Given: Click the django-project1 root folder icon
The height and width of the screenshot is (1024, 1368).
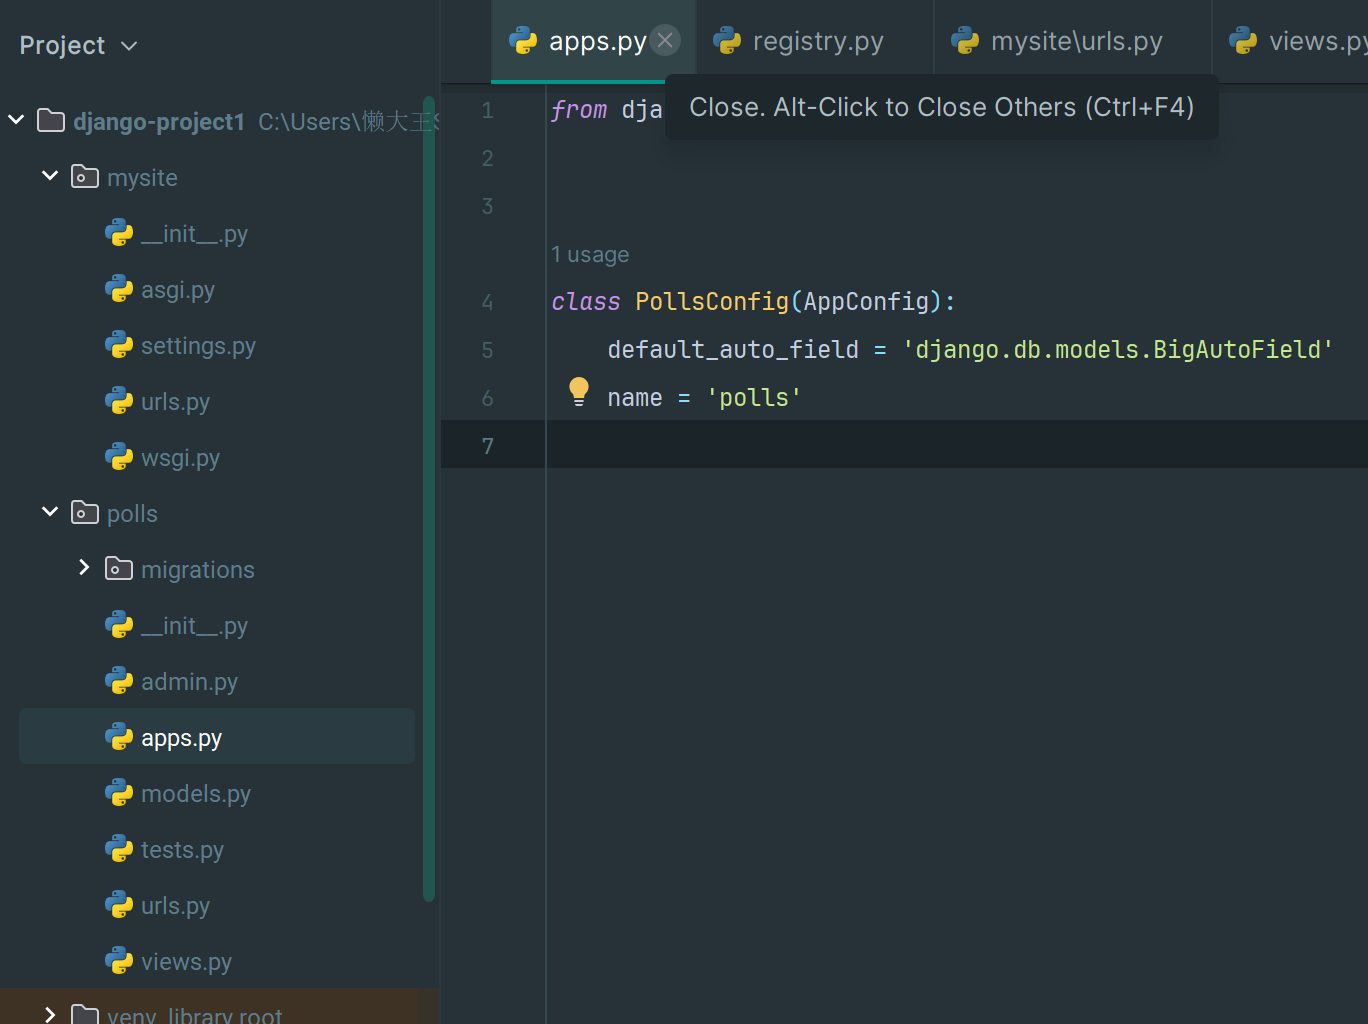Looking at the screenshot, I should coord(51,121).
